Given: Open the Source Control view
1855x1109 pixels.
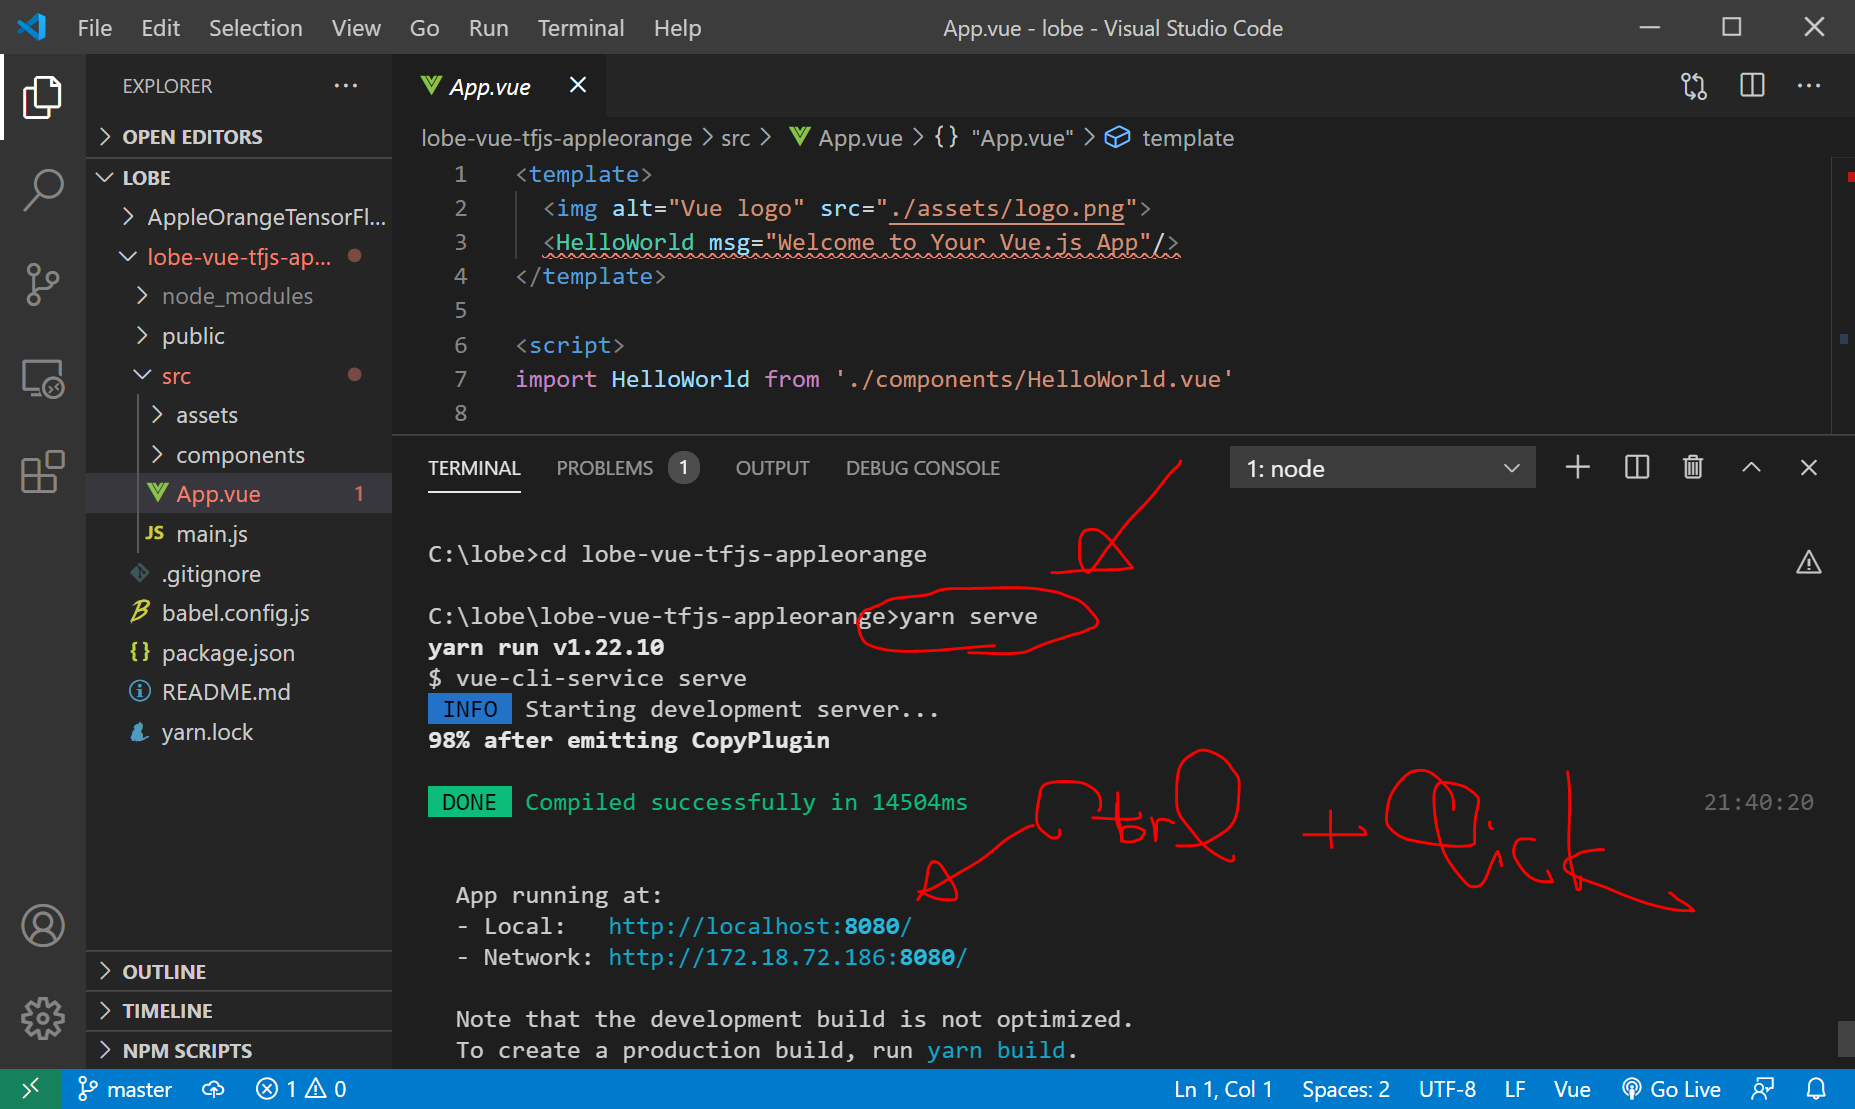Looking at the screenshot, I should [42, 284].
